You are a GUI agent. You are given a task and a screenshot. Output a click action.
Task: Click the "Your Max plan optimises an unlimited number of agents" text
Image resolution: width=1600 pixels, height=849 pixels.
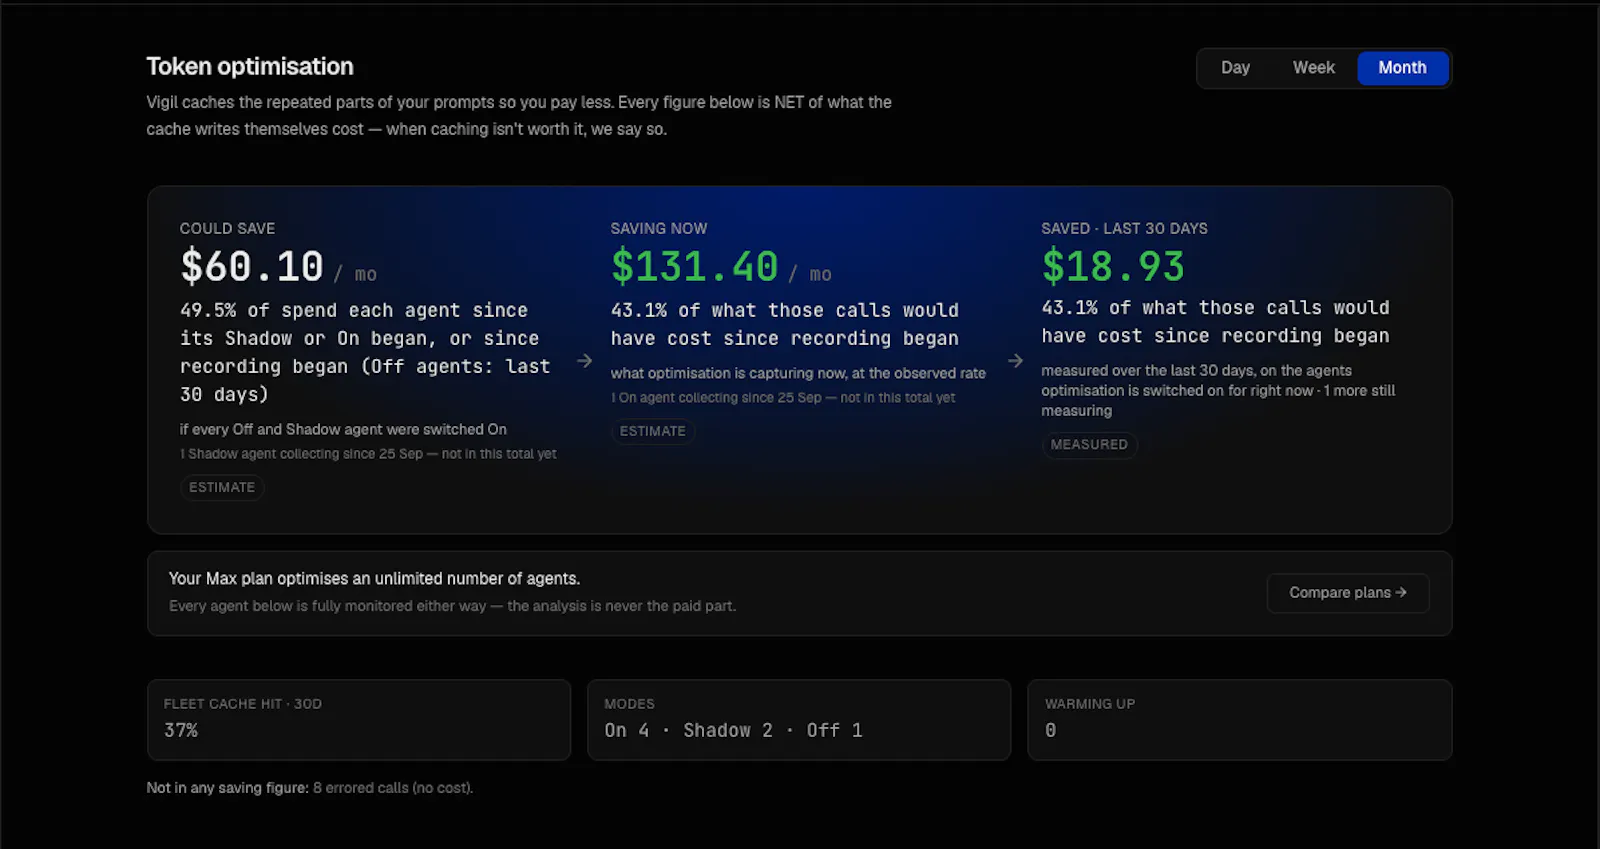[x=374, y=579]
